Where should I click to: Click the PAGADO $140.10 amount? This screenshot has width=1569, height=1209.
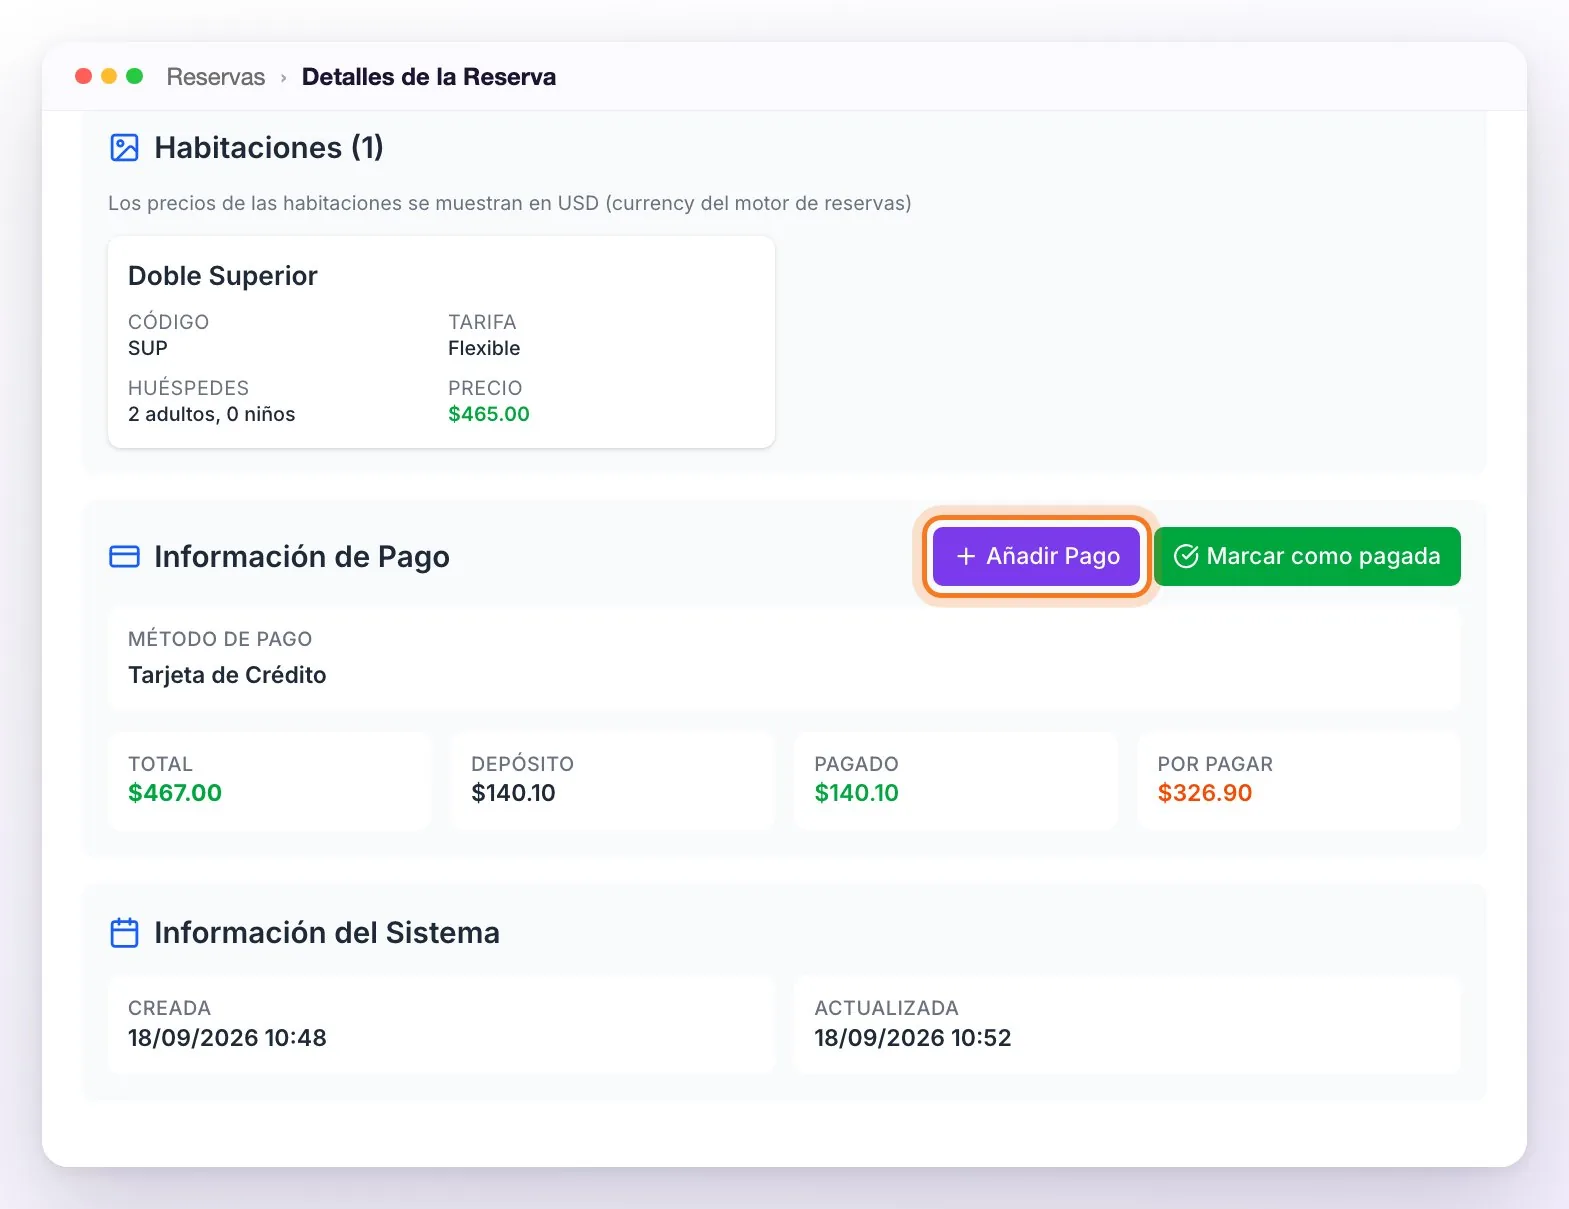856,793
